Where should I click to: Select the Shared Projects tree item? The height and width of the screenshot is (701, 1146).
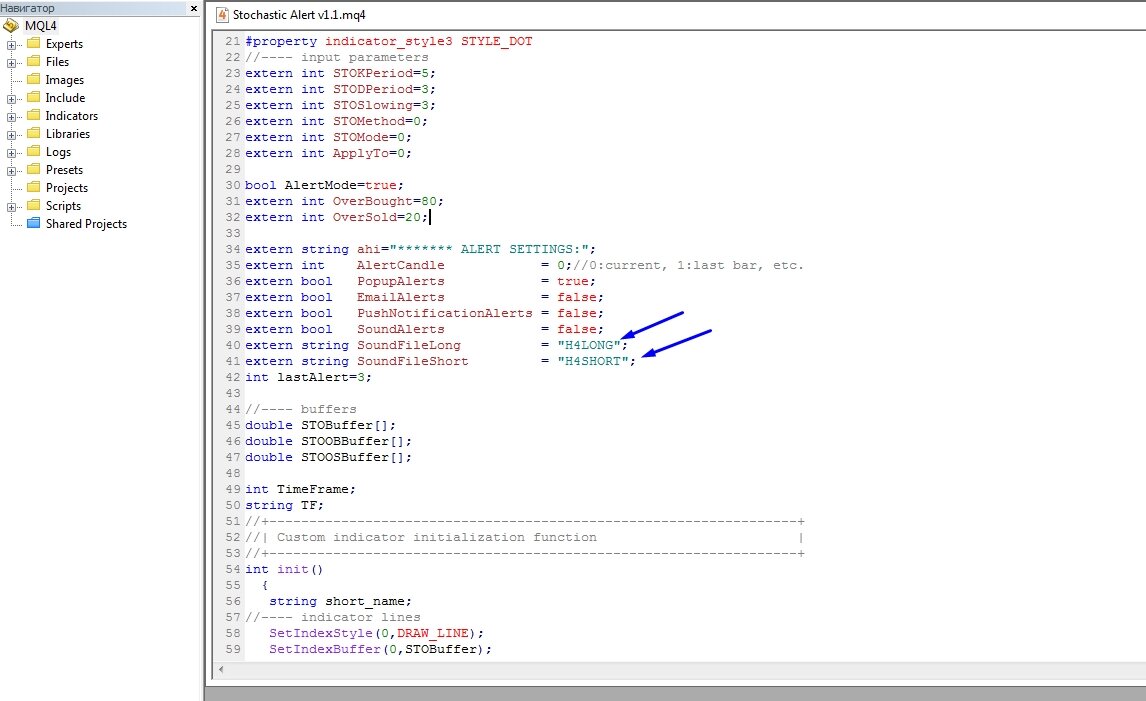pyautogui.click(x=86, y=224)
